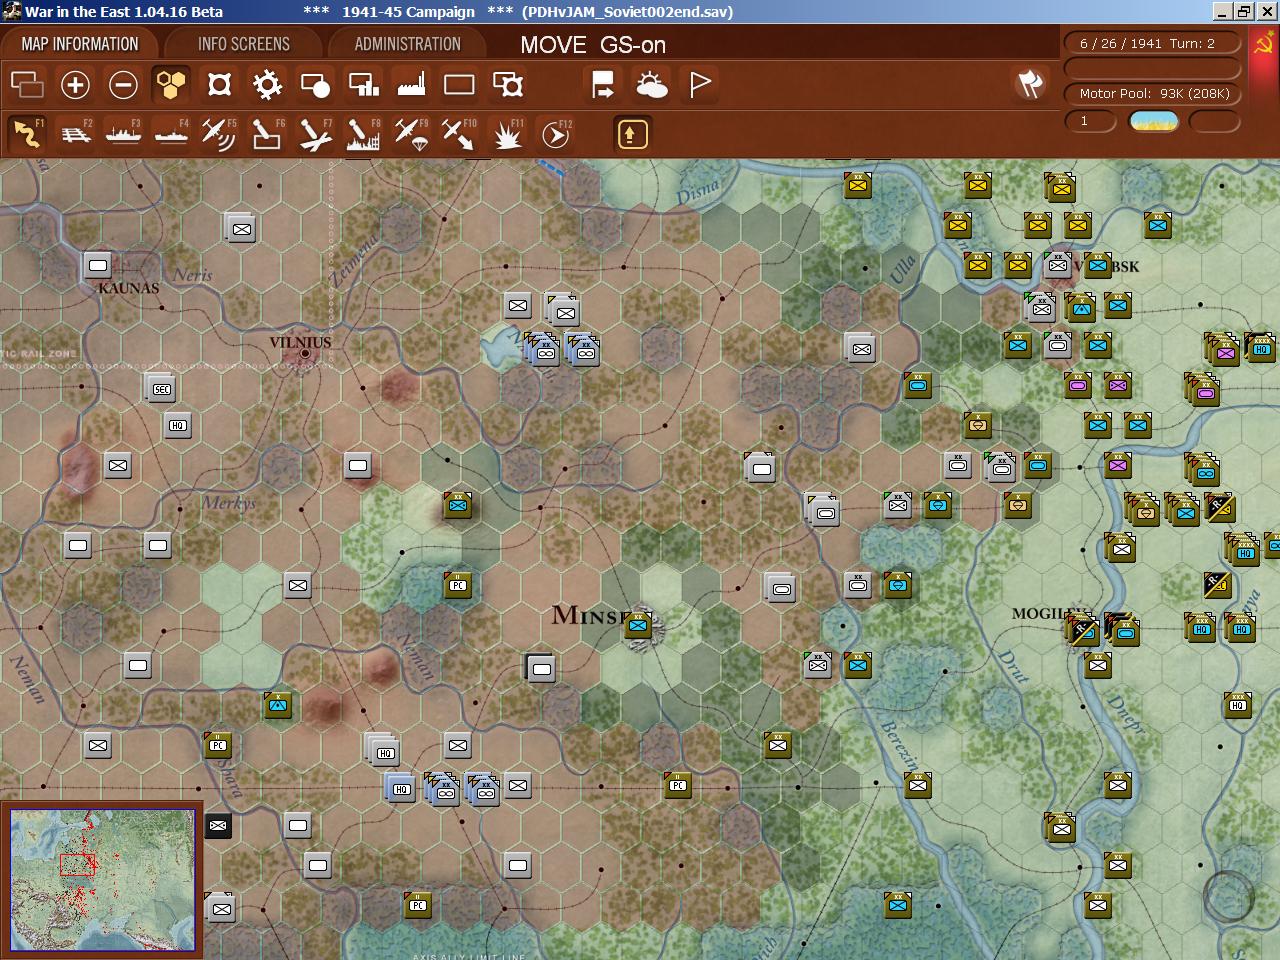
Task: Zoom out with the minus icon
Action: 123,85
